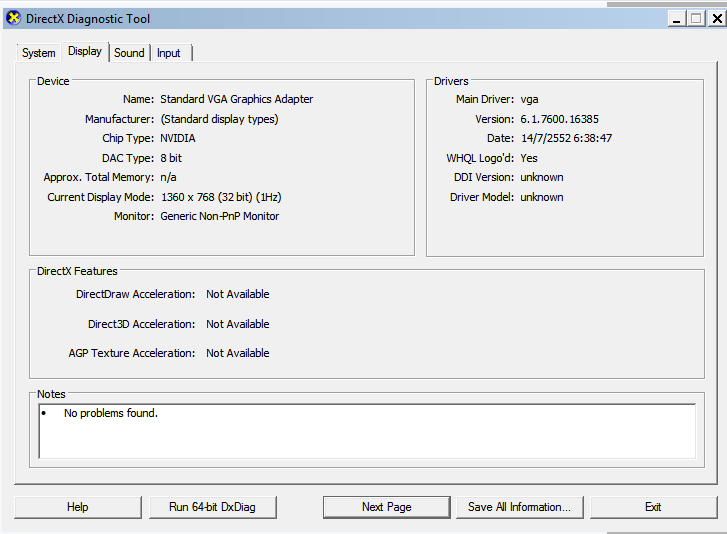Image resolution: width=727 pixels, height=534 pixels.
Task: Open the Sound tab
Action: tap(129, 53)
